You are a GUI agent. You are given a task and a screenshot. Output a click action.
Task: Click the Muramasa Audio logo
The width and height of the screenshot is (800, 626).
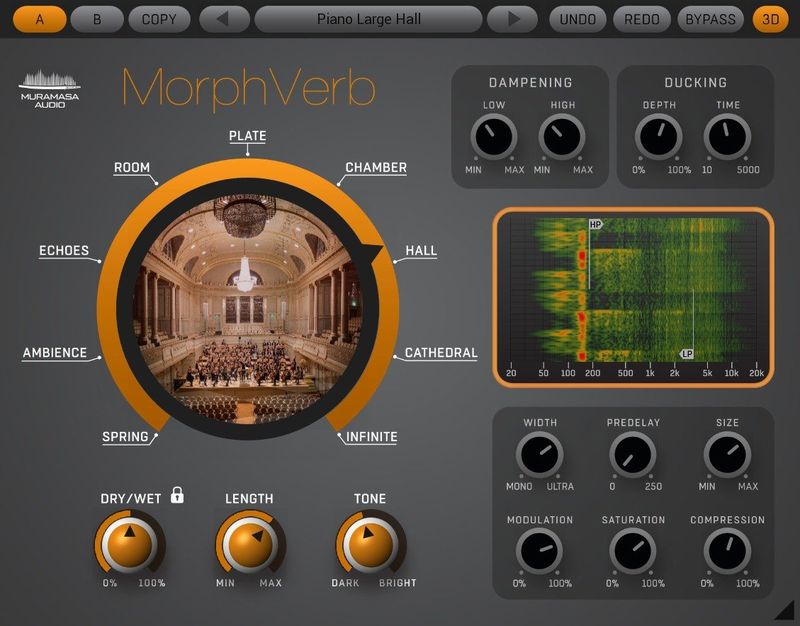47,90
